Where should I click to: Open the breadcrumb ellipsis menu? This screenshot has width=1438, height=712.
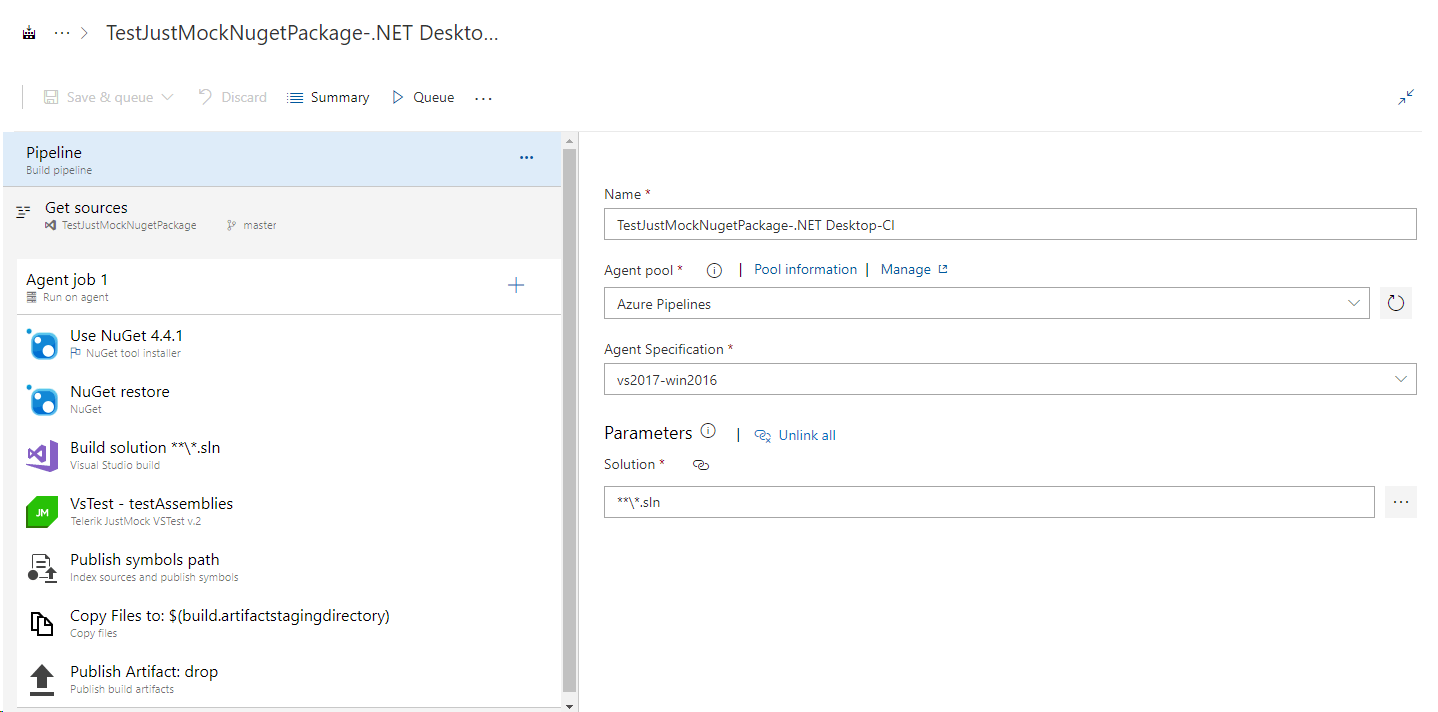click(x=62, y=33)
